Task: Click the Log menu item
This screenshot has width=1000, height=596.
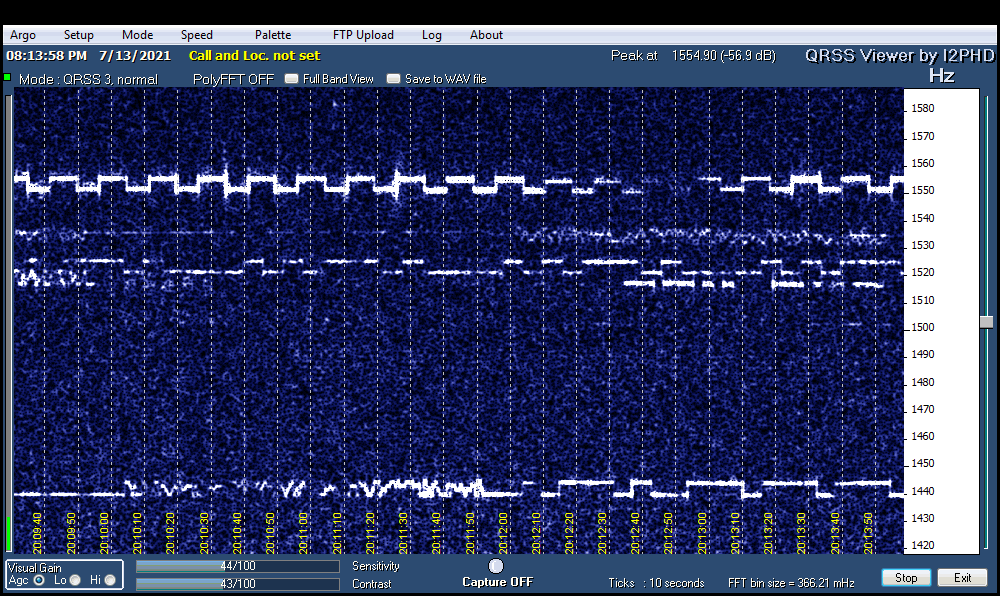Action: point(432,35)
